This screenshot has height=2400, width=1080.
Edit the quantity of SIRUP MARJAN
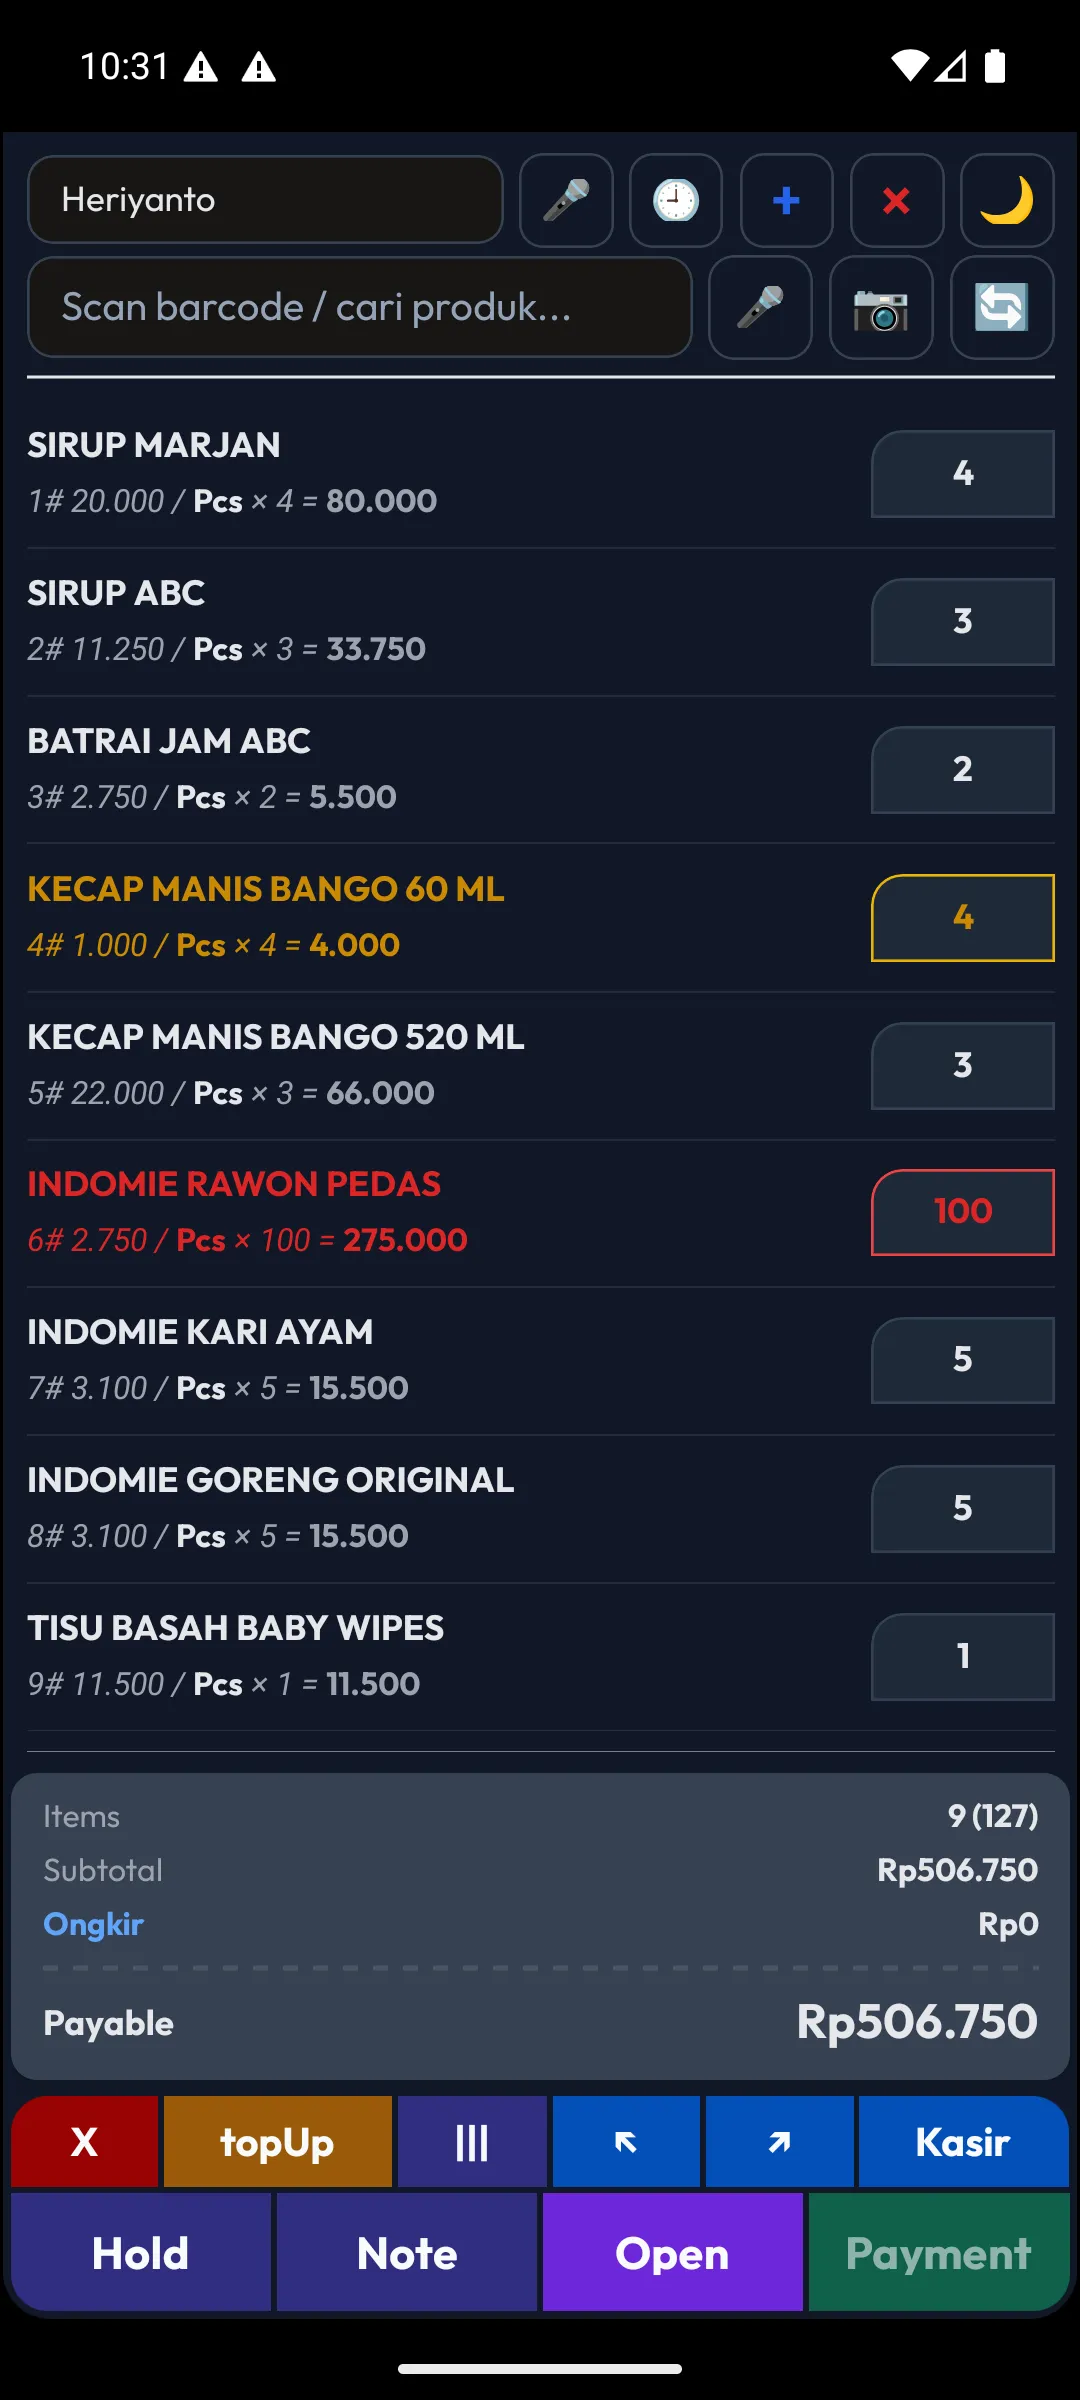pos(962,474)
